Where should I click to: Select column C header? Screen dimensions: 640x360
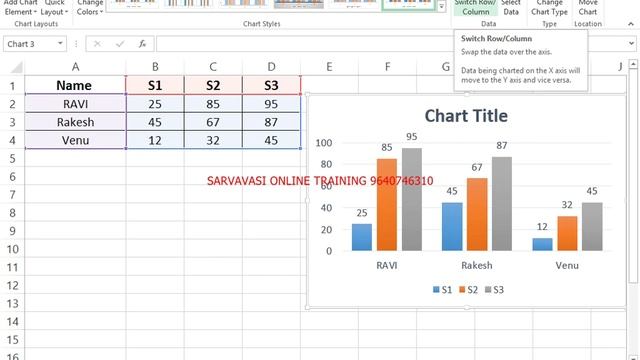pos(213,67)
